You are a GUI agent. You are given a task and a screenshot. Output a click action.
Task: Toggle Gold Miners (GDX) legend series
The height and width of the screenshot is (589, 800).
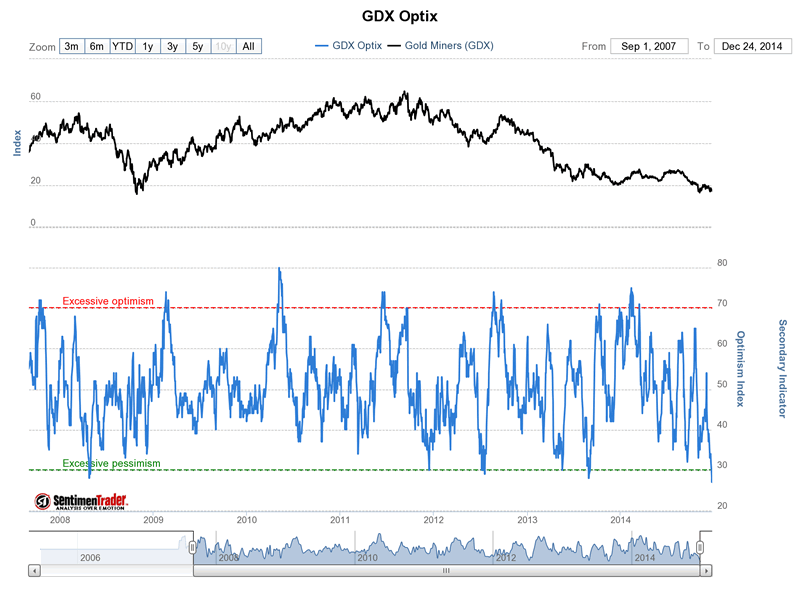441,45
